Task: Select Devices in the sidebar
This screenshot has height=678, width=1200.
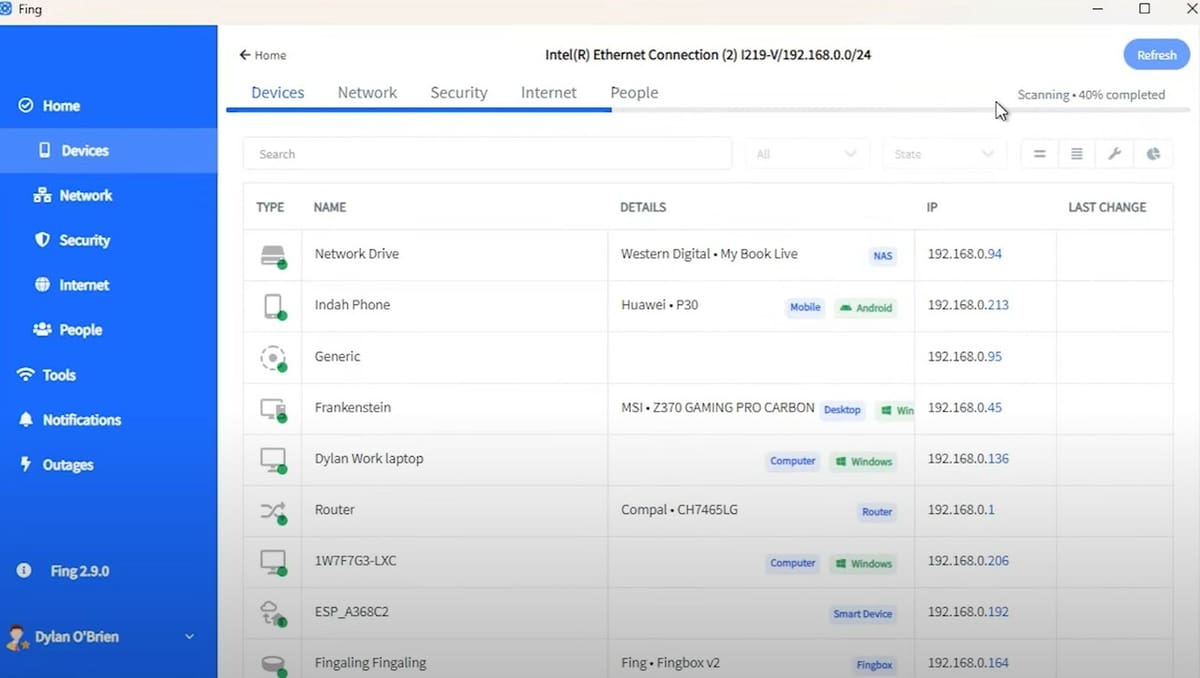Action: pyautogui.click(x=108, y=150)
